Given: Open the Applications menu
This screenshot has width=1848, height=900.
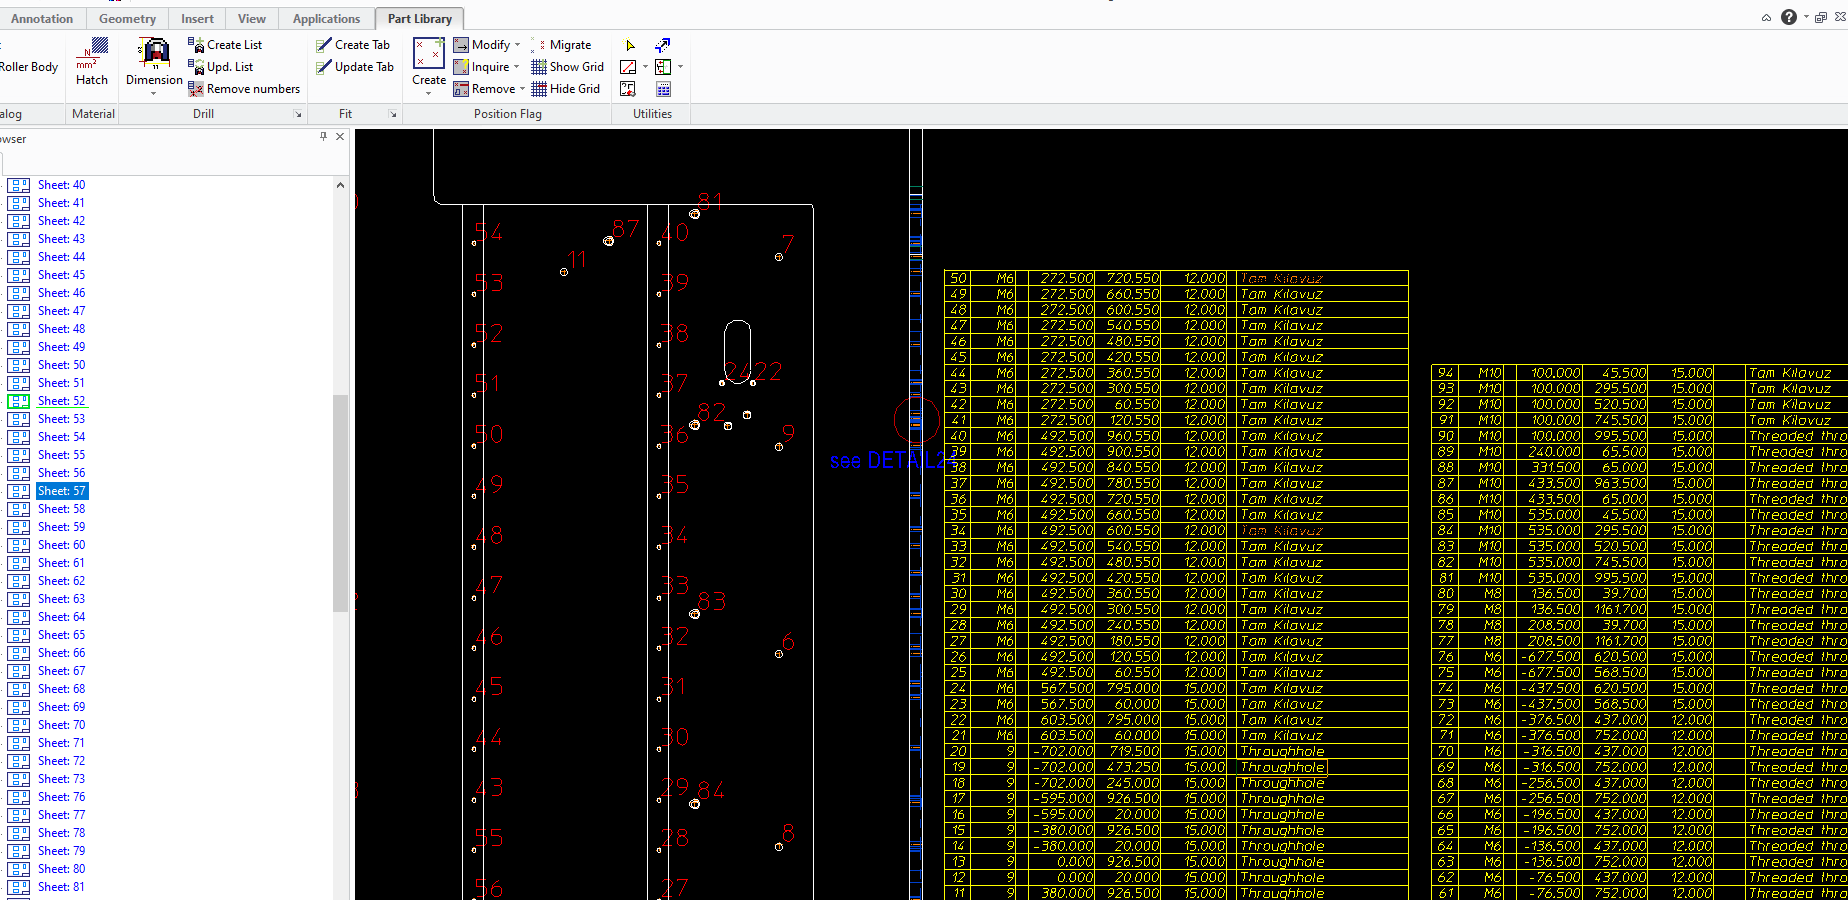Looking at the screenshot, I should [326, 18].
